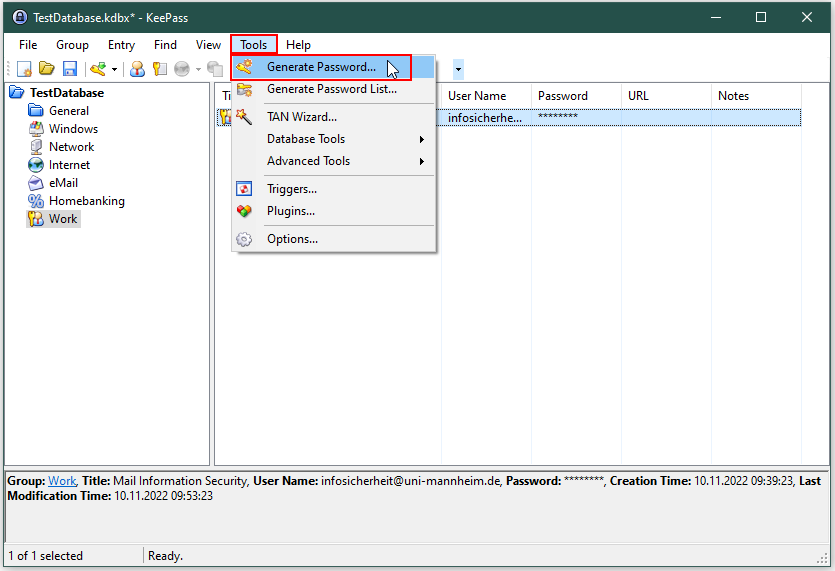835x571 pixels.
Task: Select the Work group
Action: pos(63,219)
